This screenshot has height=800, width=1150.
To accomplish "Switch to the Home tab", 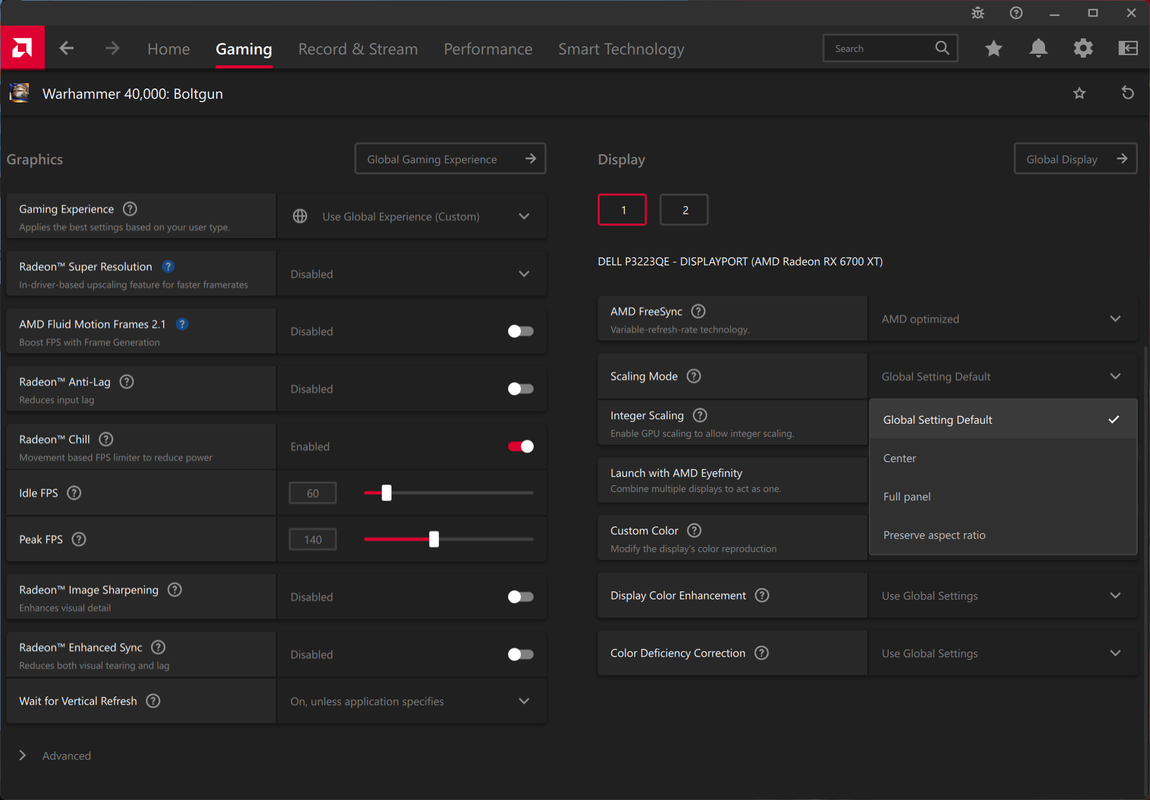I will pyautogui.click(x=168, y=49).
